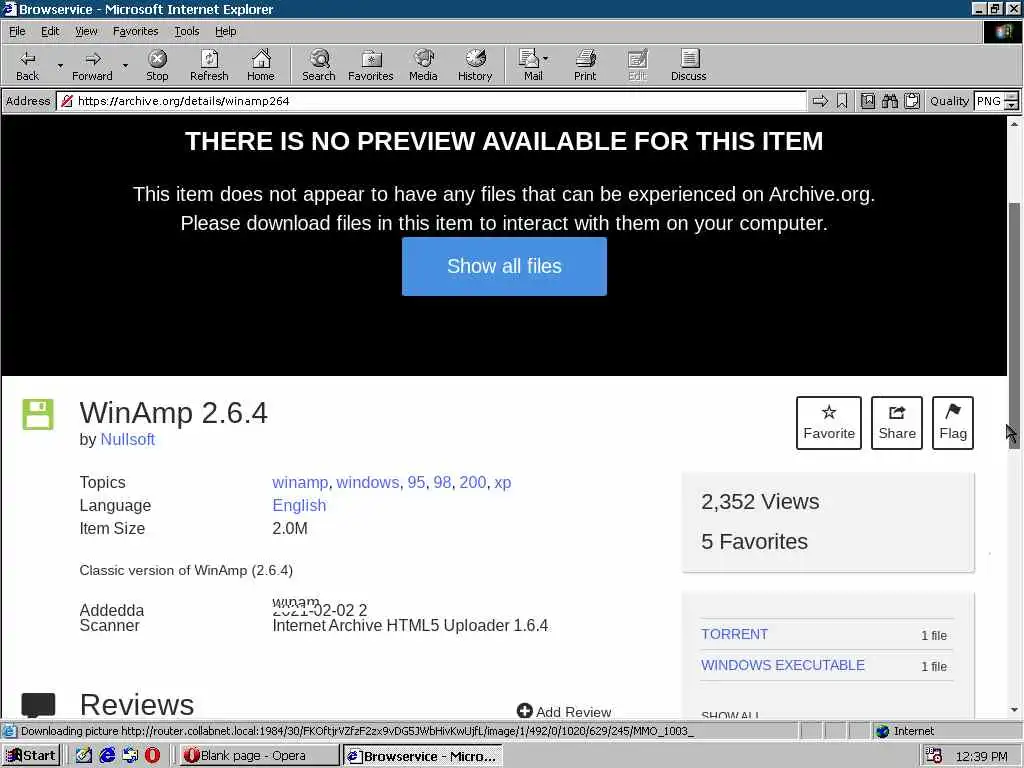Launch Internet Explorer from quick launch

tap(107, 756)
